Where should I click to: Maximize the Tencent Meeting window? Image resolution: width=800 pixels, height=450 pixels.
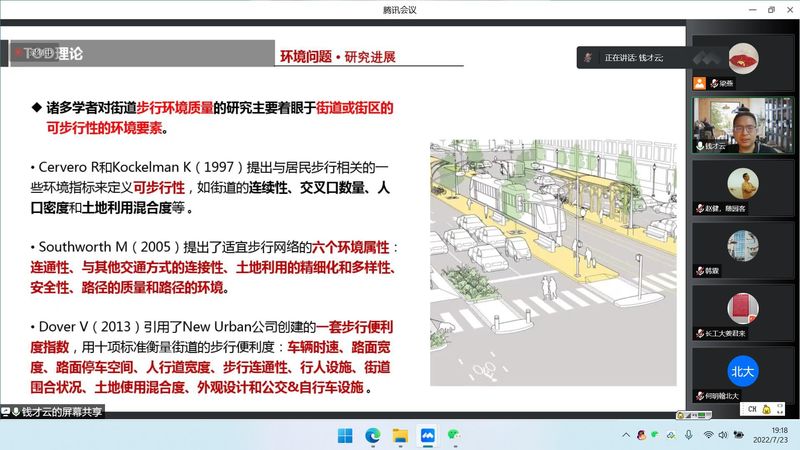pos(770,9)
